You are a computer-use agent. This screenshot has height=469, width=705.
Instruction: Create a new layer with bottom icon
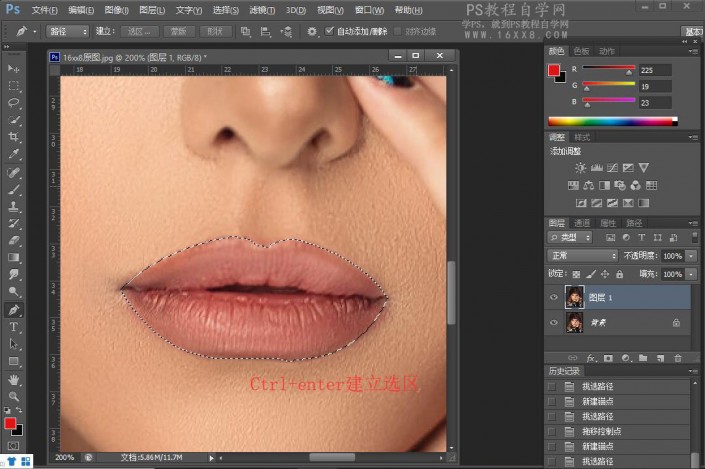(660, 358)
